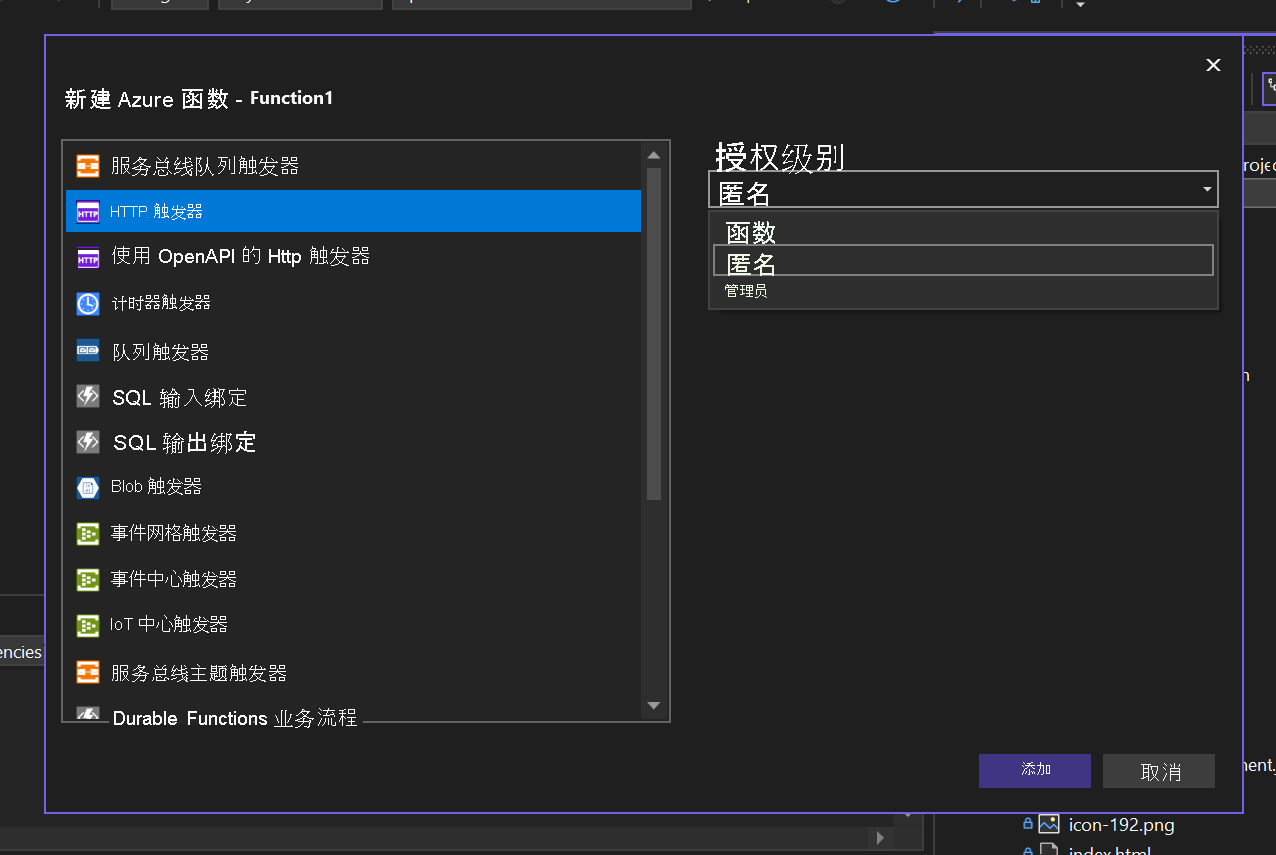Click the 添加 button
Screen dimensions: 1276x855
pyautogui.click(x=1035, y=770)
